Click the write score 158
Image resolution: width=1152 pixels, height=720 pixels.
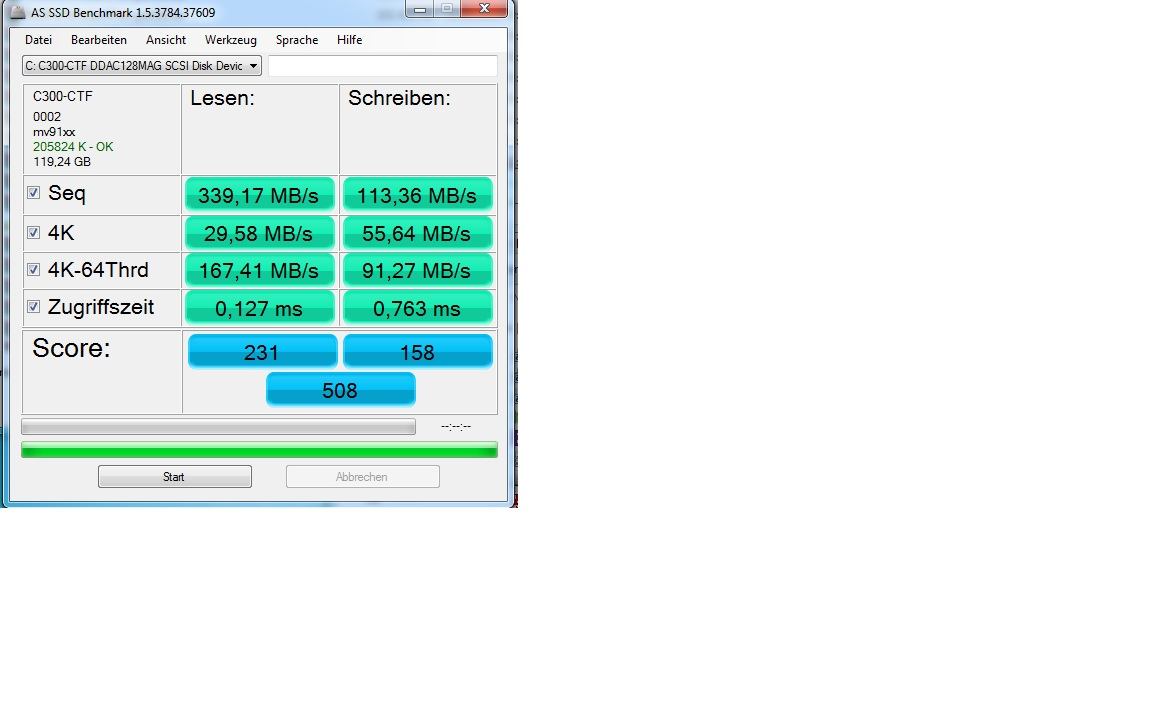click(x=417, y=351)
